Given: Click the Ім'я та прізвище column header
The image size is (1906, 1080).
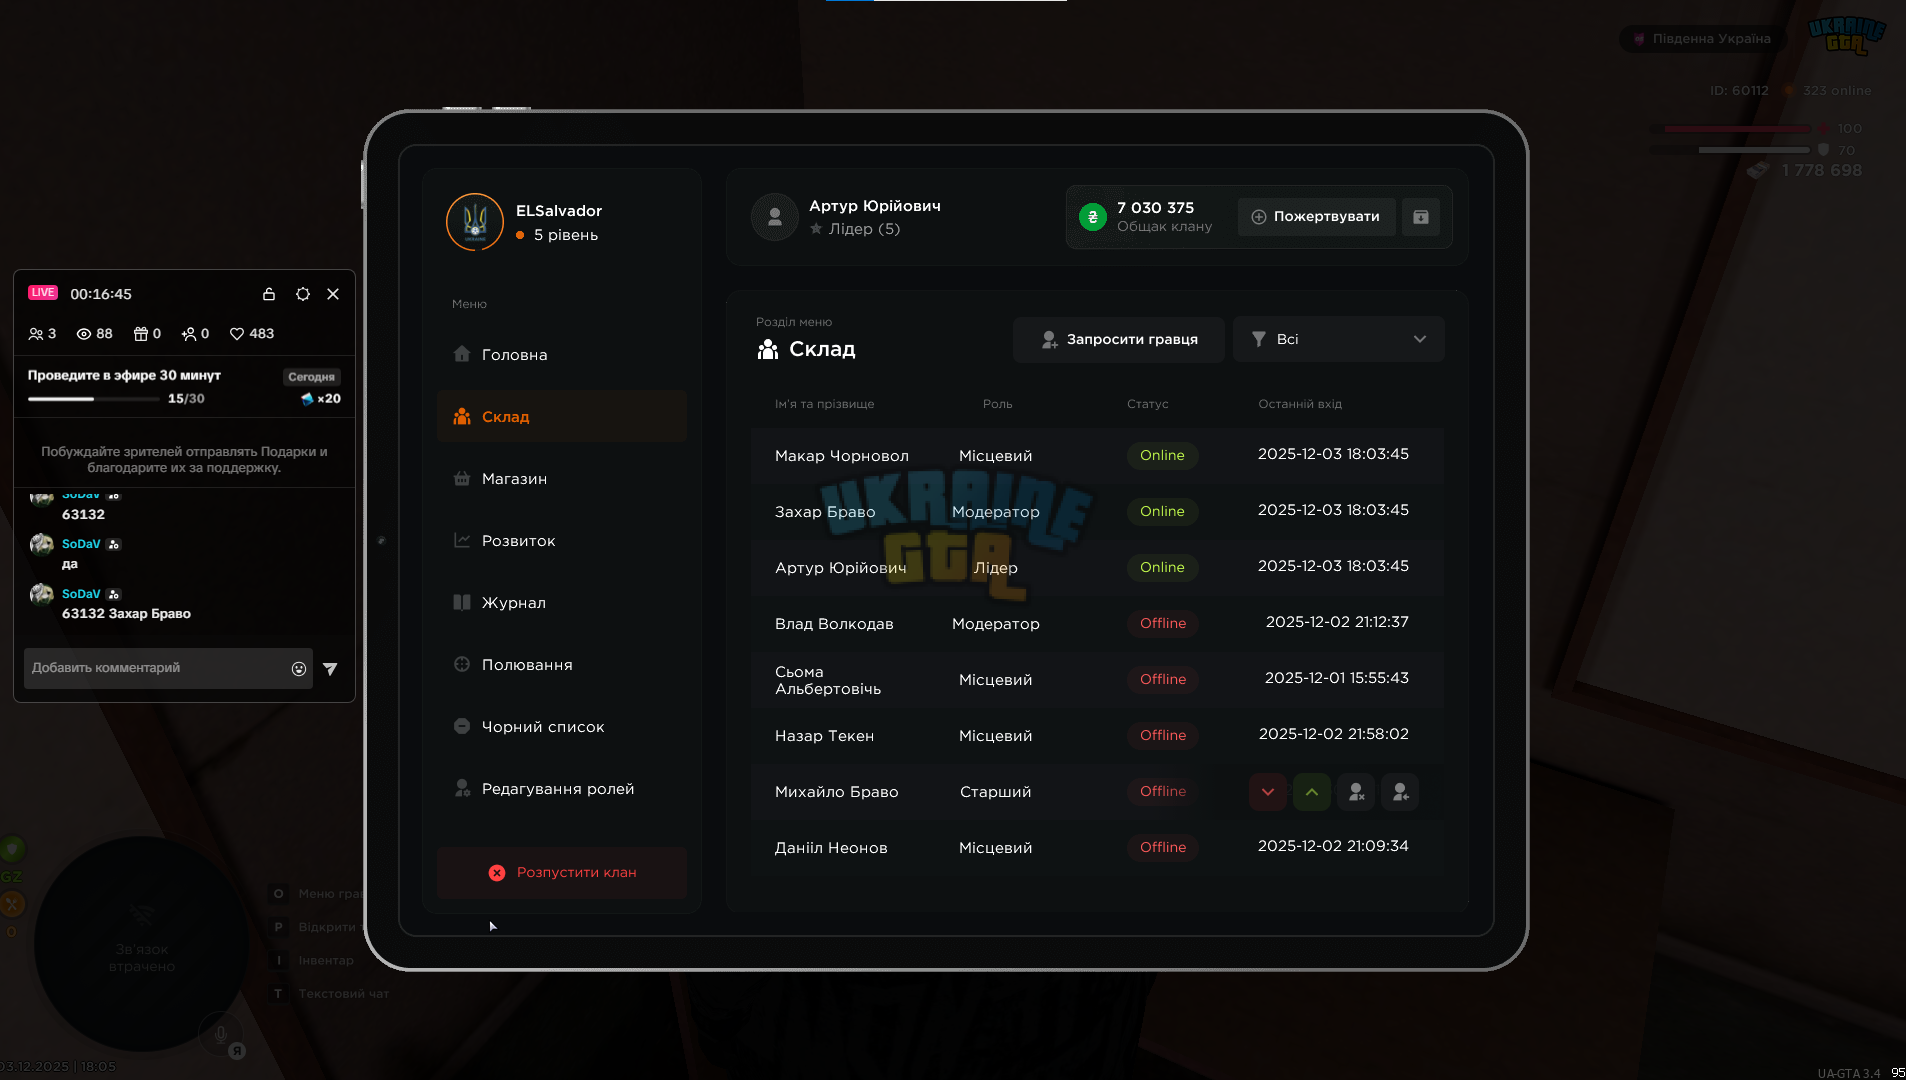Looking at the screenshot, I should point(824,404).
